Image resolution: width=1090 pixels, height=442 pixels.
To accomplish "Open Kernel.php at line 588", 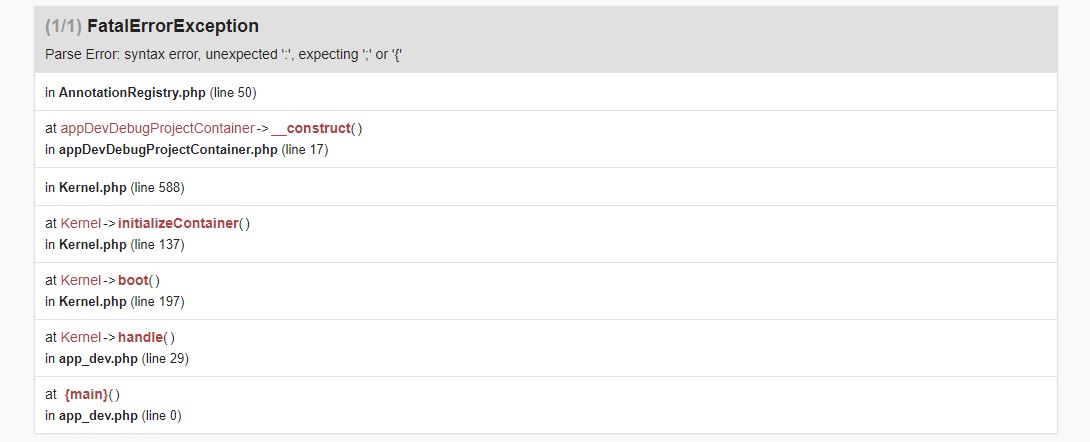I will pyautogui.click(x=93, y=187).
